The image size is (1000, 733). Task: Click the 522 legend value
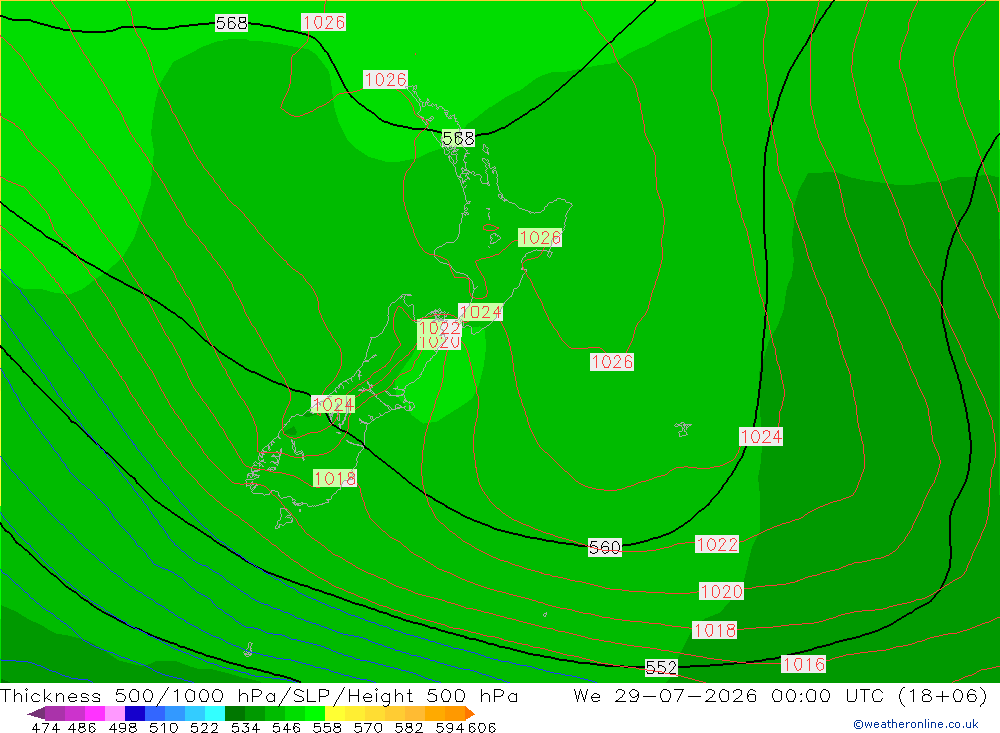coord(204,727)
